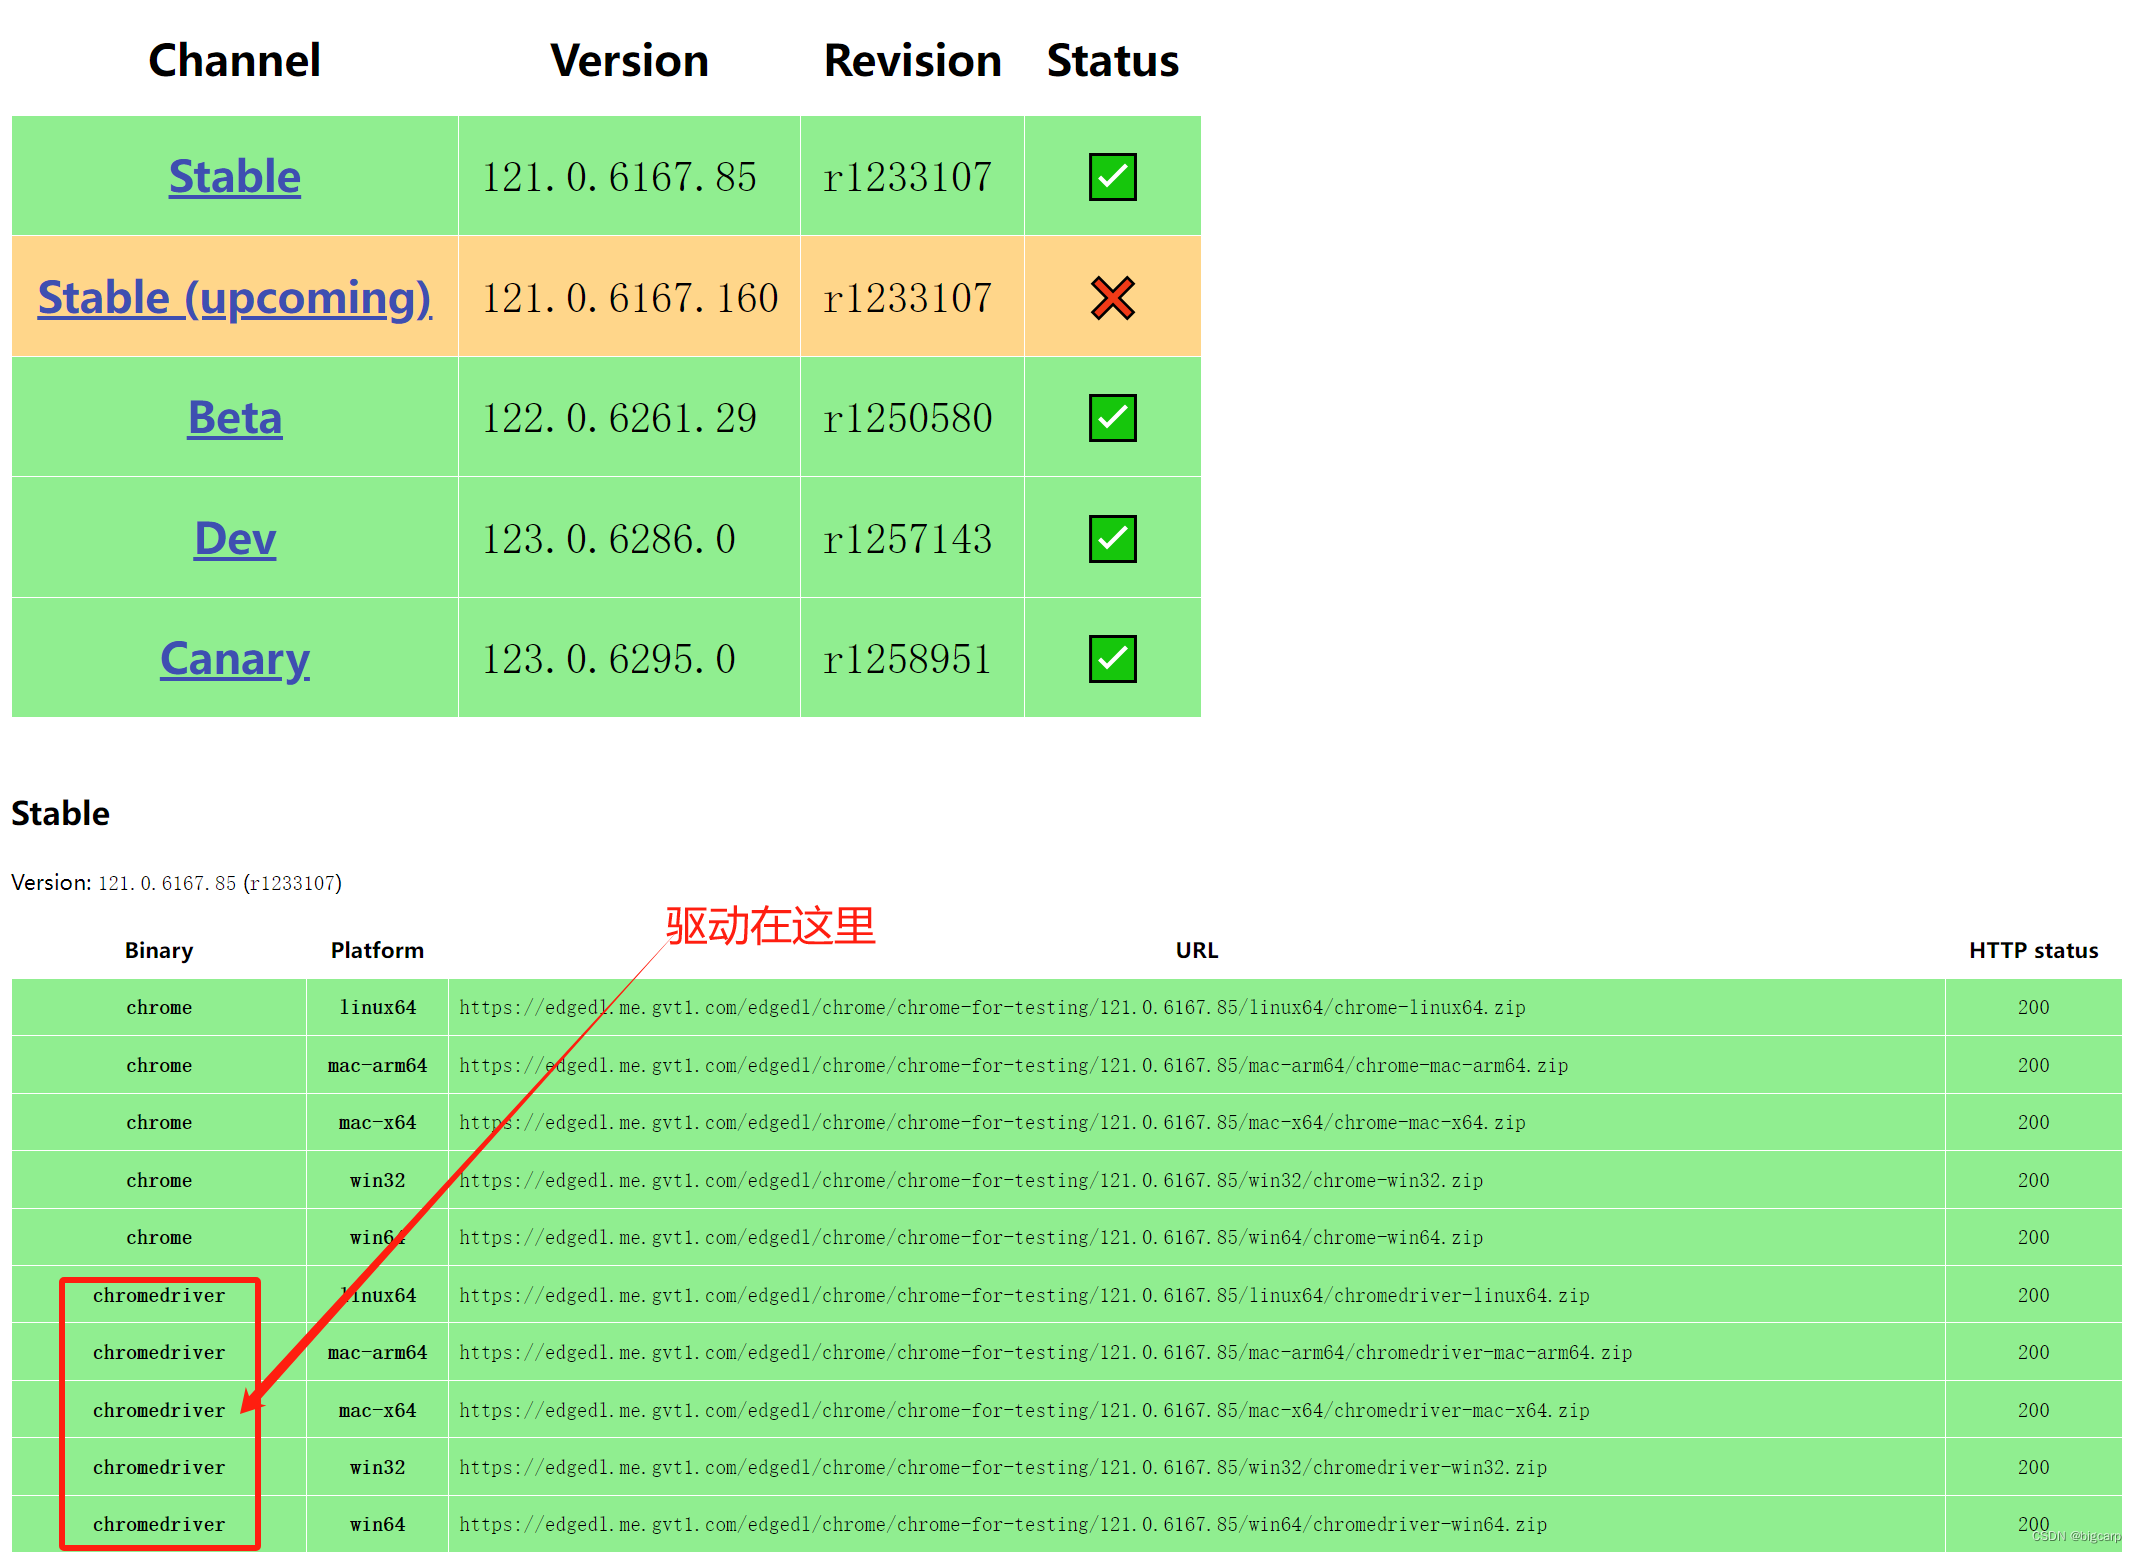The width and height of the screenshot is (2137, 1553).
Task: Click the chromedriver-mac-arm64.zip URL
Action: [x=1045, y=1353]
